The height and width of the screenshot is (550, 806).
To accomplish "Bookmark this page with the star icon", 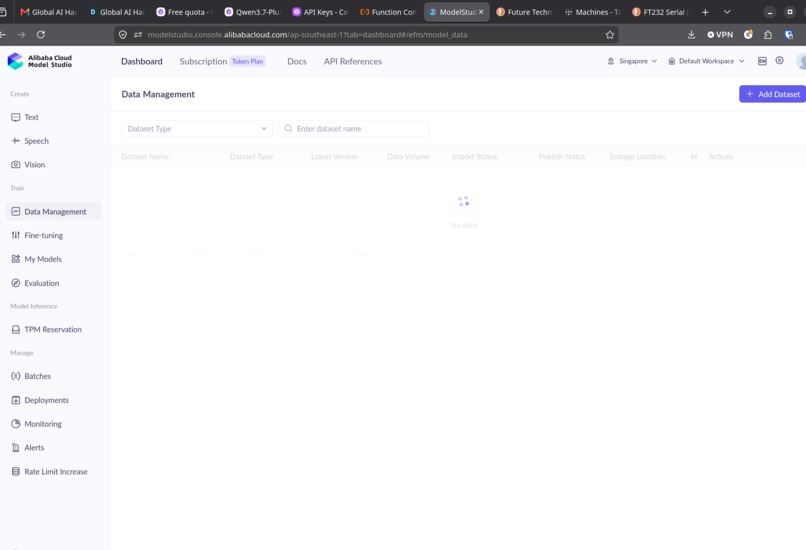I will point(610,34).
